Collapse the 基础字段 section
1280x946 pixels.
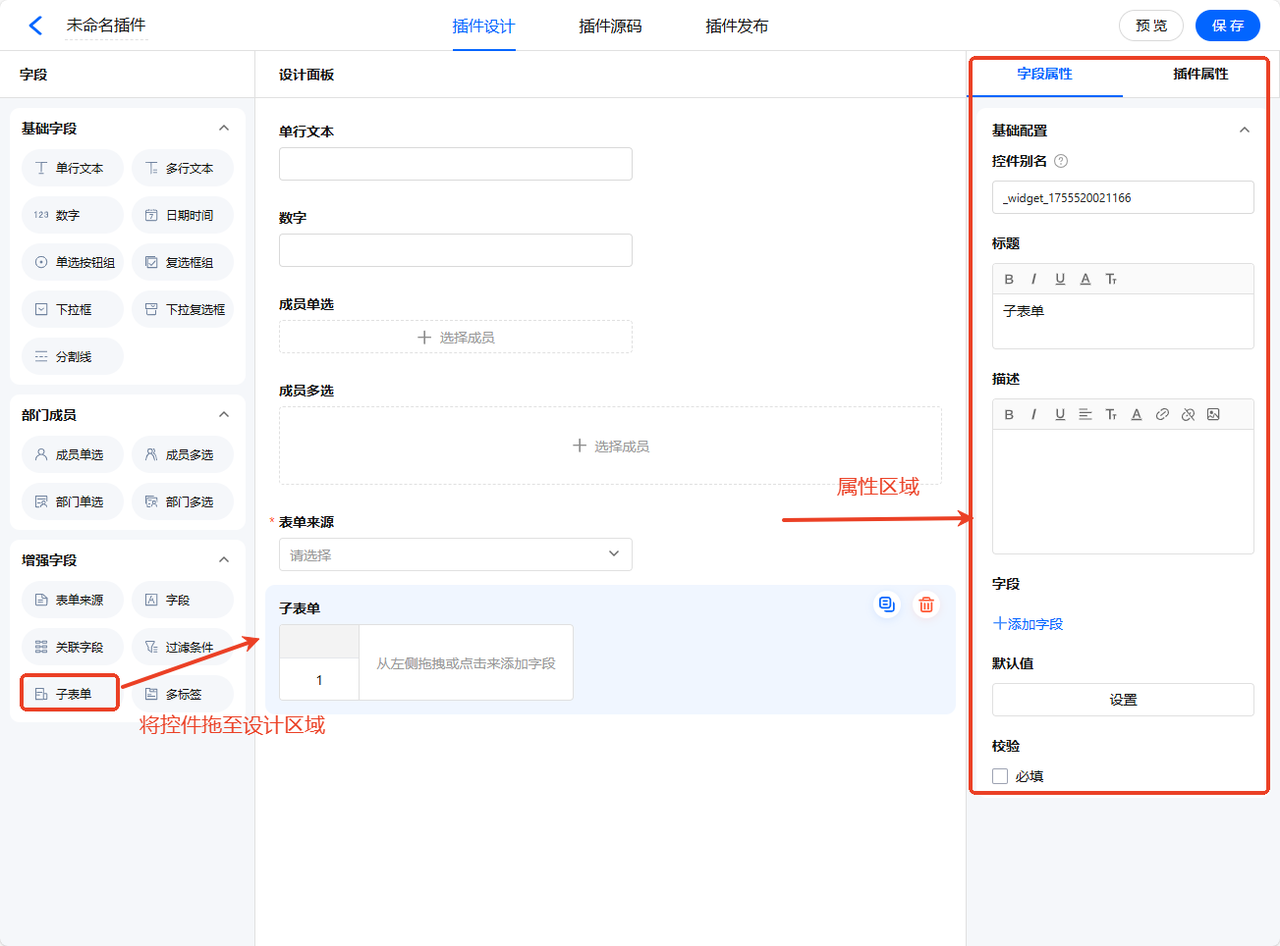(x=224, y=128)
